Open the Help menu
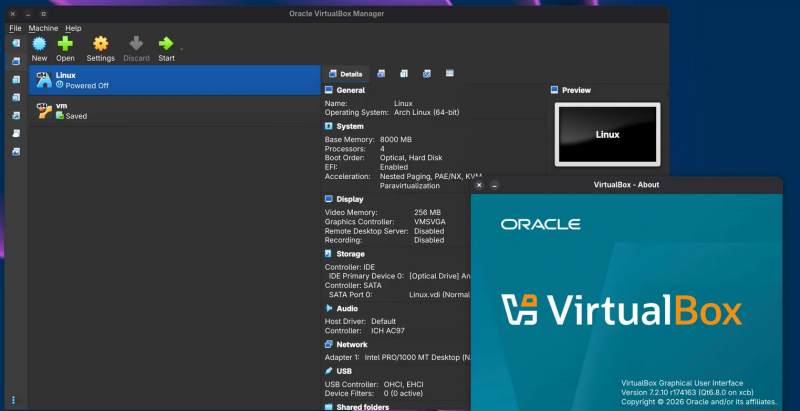This screenshot has height=411, width=800. click(x=73, y=29)
